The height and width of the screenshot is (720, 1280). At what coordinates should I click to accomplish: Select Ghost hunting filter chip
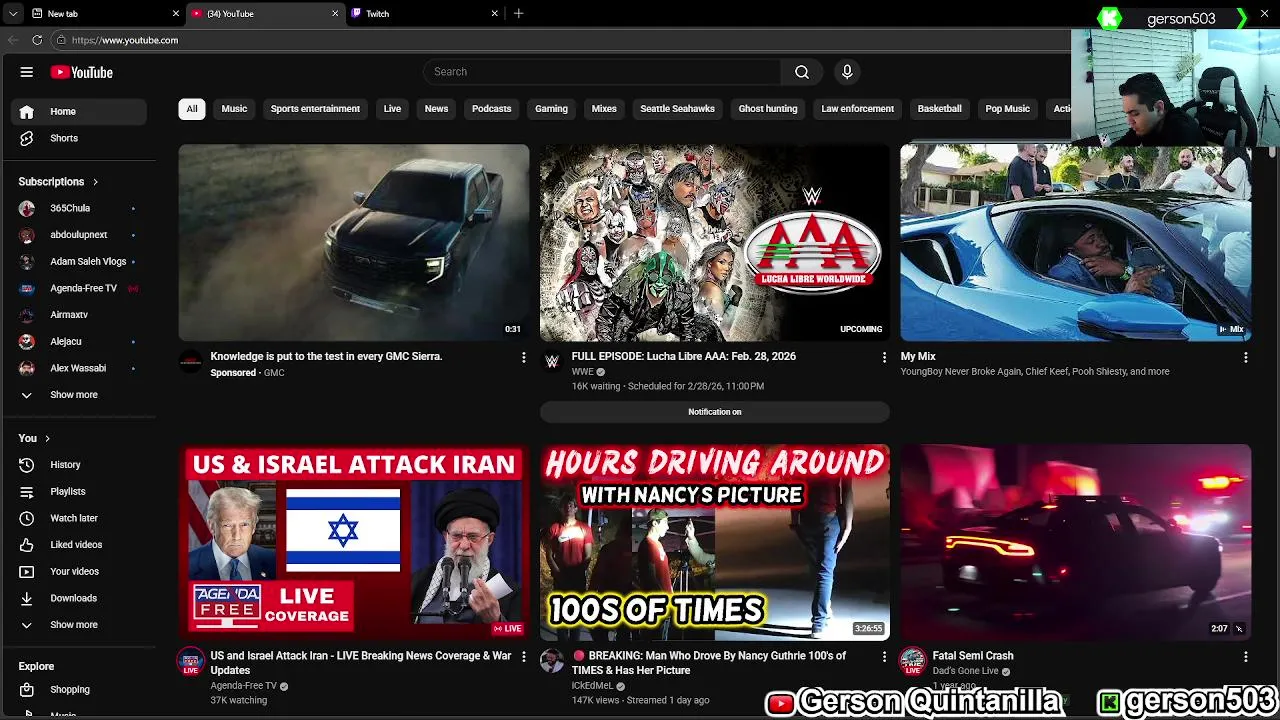[768, 109]
